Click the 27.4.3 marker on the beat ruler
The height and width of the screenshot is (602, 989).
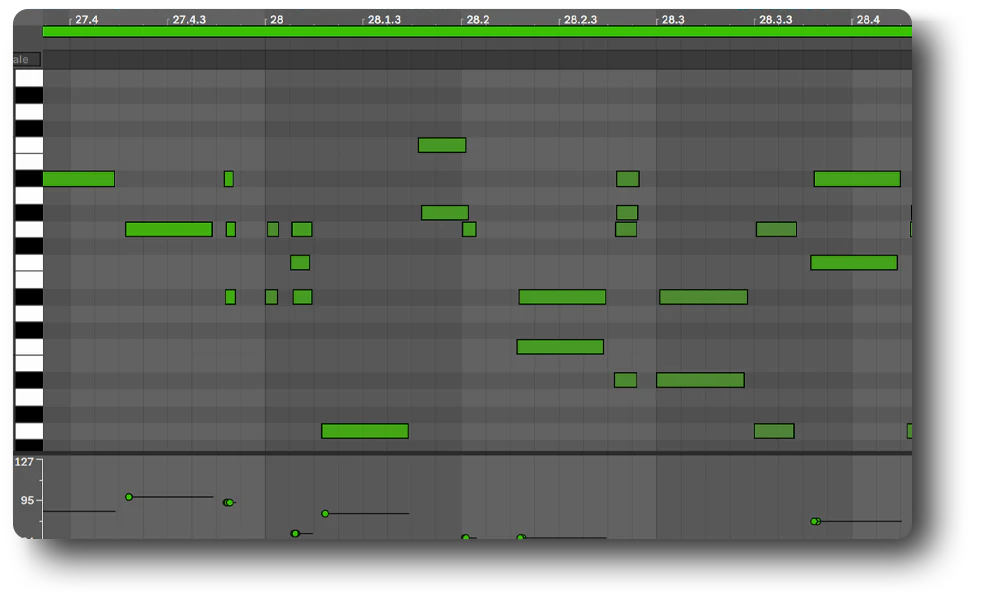coord(189,20)
